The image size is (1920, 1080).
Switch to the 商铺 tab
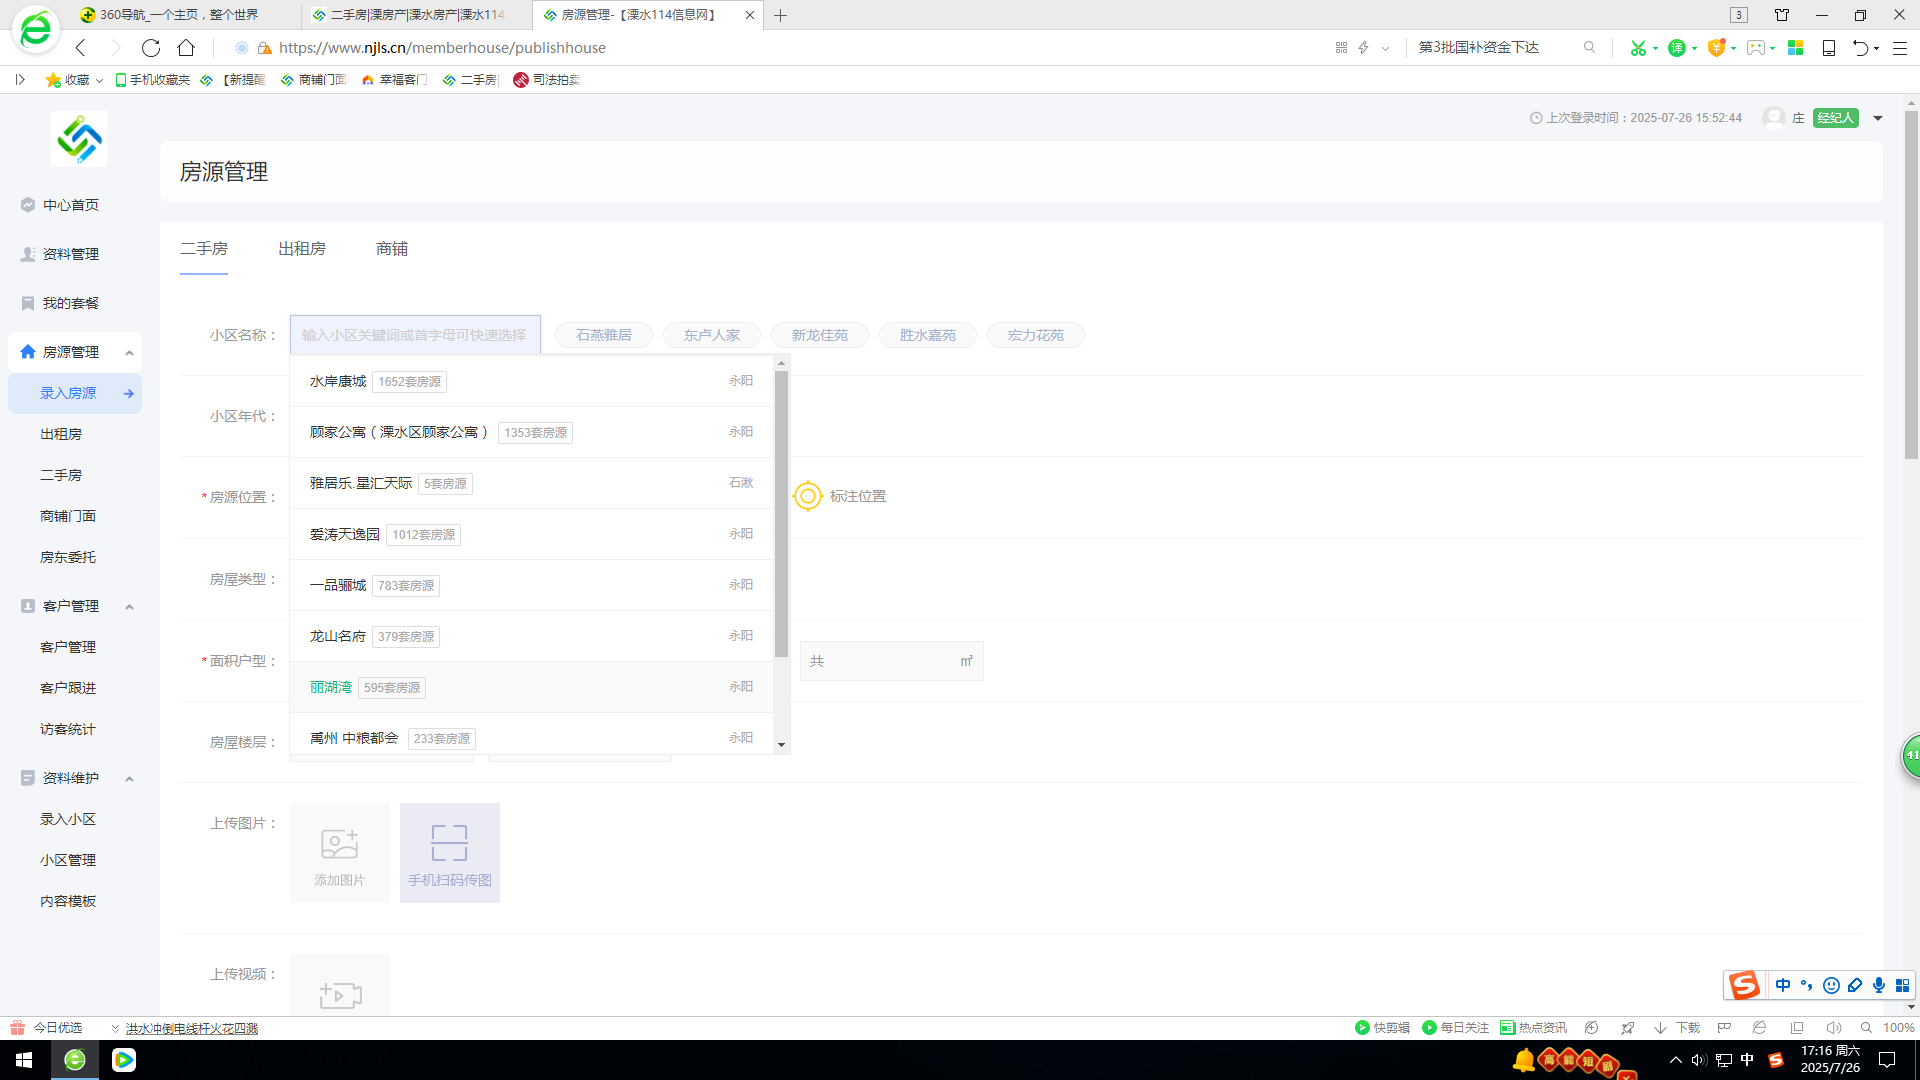(x=392, y=249)
